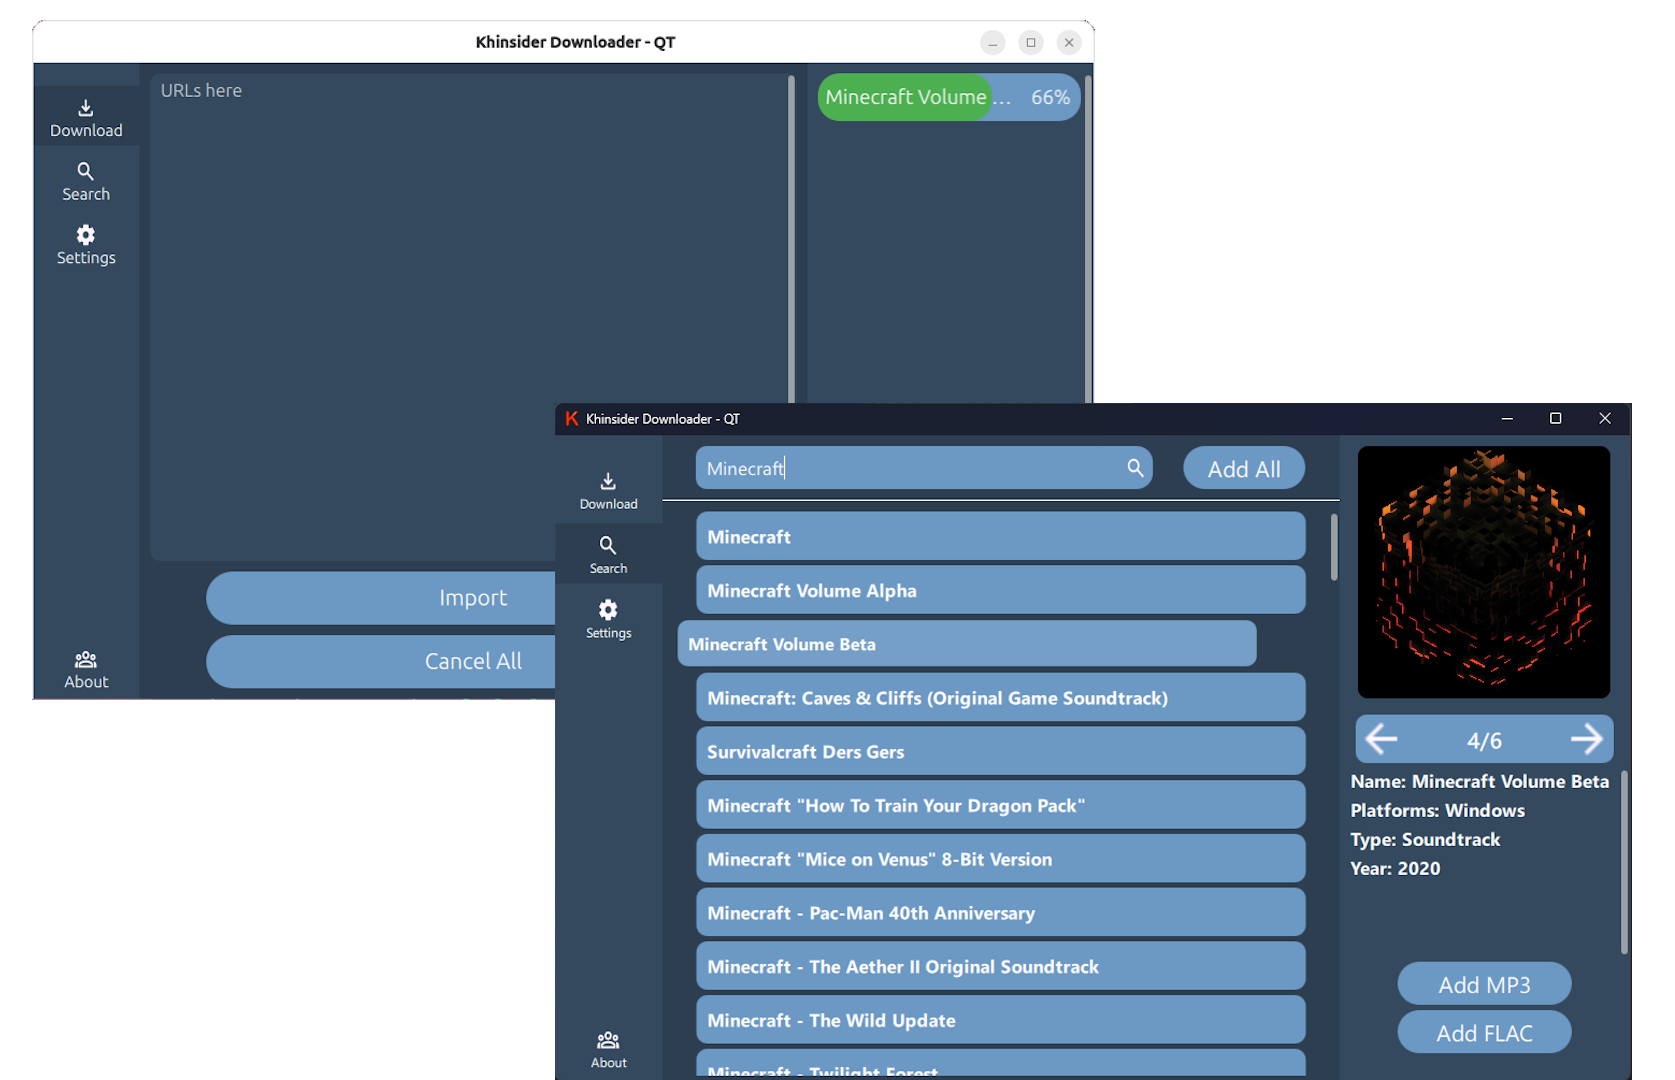Click the Add All button
The width and height of the screenshot is (1675, 1080).
(x=1243, y=467)
